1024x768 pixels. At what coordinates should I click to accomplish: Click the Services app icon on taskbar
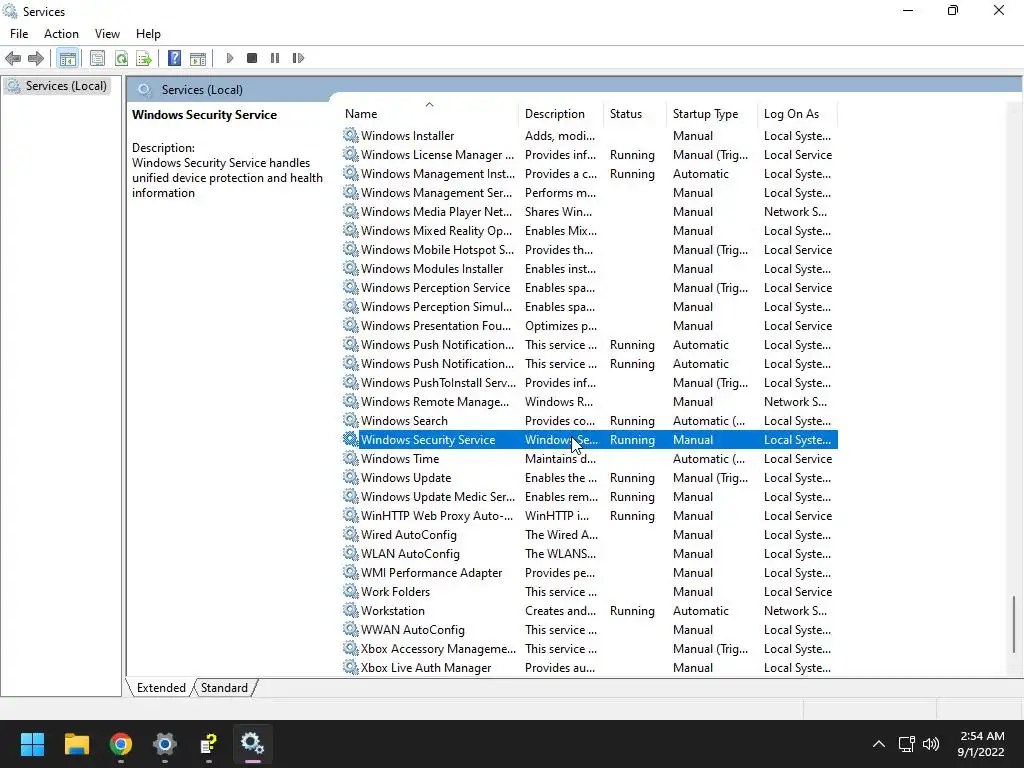(252, 743)
